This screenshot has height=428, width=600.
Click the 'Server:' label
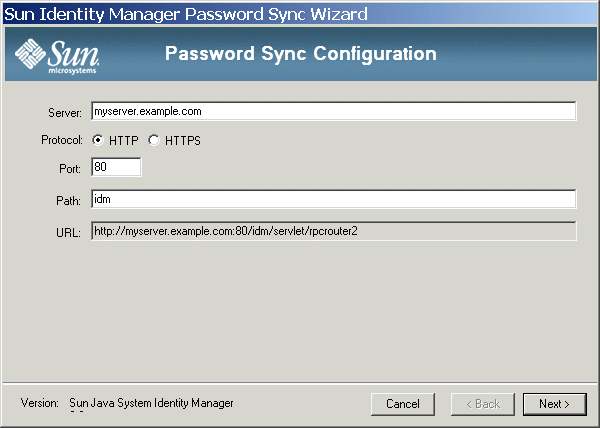click(65, 113)
